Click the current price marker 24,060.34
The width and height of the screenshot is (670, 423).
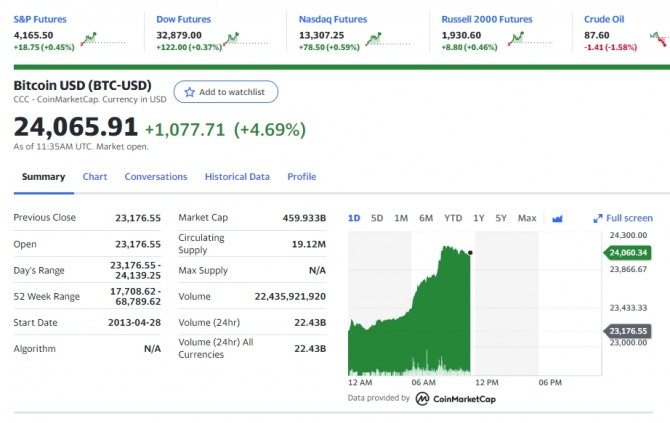click(x=627, y=252)
